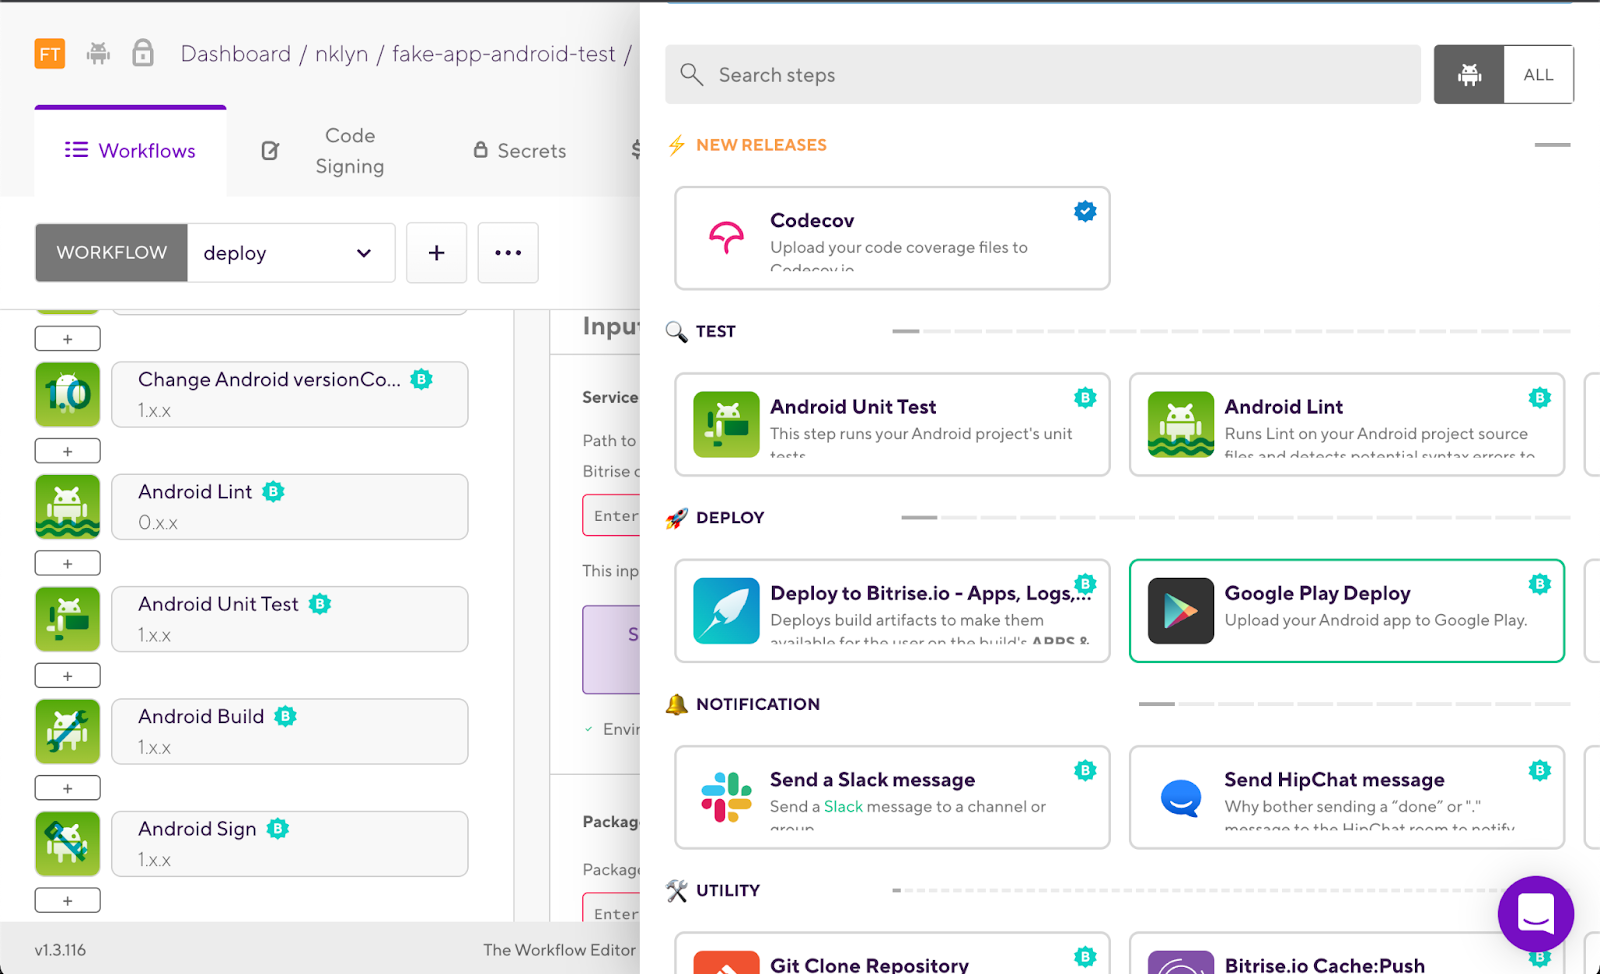Click the Bitrise.io Cache:Push icon
The height and width of the screenshot is (974, 1600).
point(1181,962)
